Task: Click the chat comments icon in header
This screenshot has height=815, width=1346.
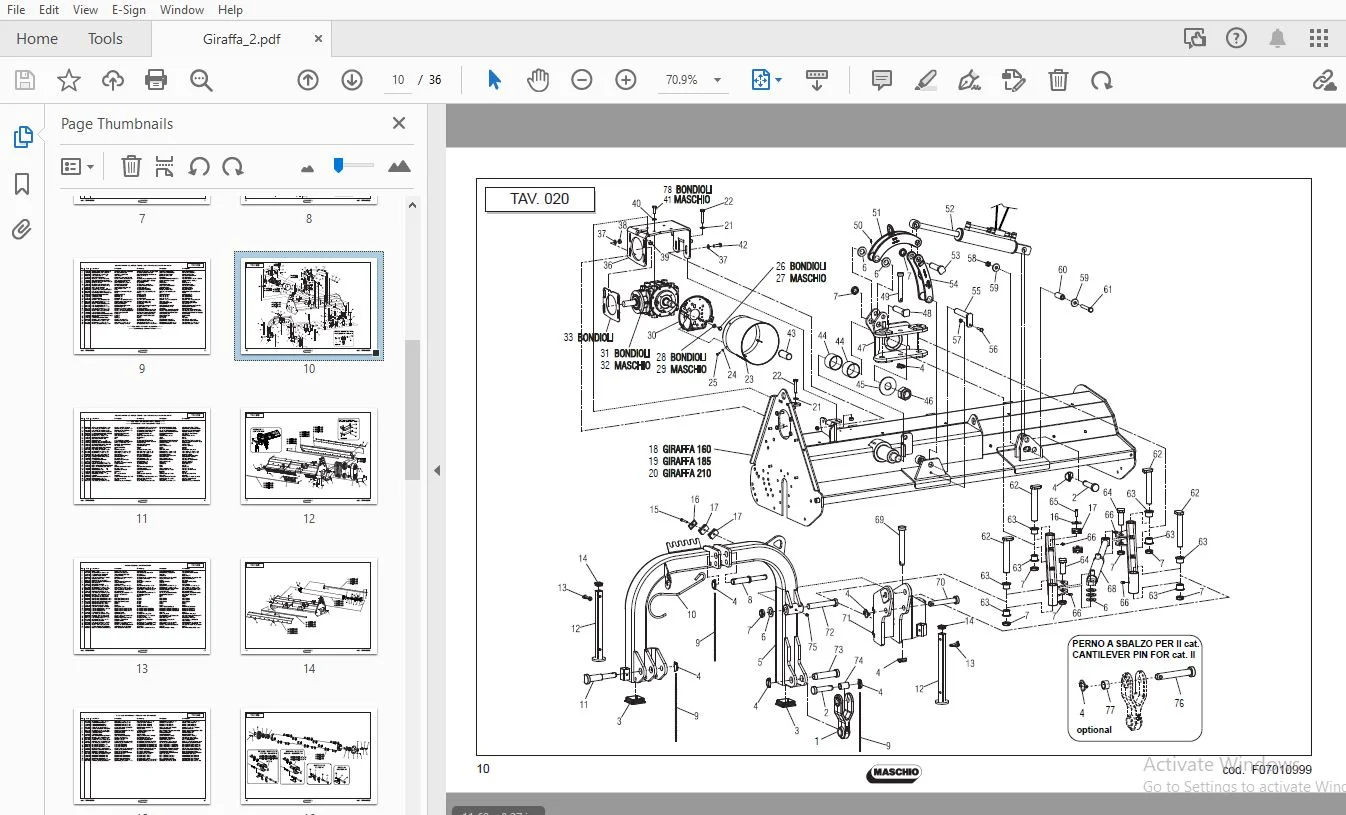Action: pyautogui.click(x=1195, y=38)
